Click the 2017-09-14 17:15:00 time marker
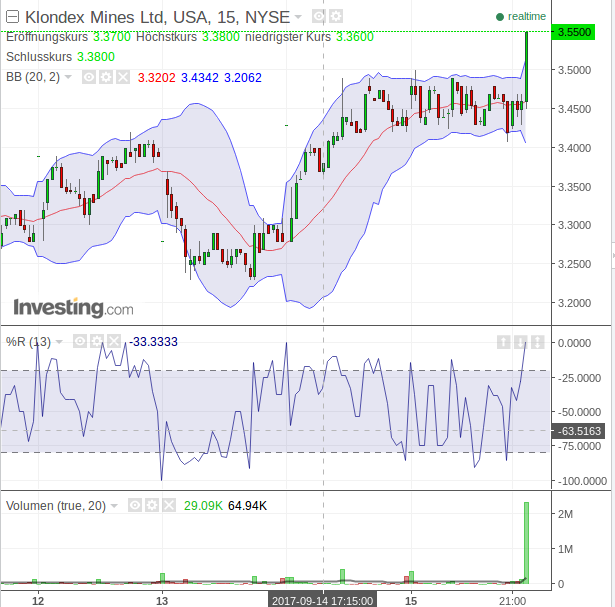Image resolution: width=615 pixels, height=607 pixels. (322, 600)
